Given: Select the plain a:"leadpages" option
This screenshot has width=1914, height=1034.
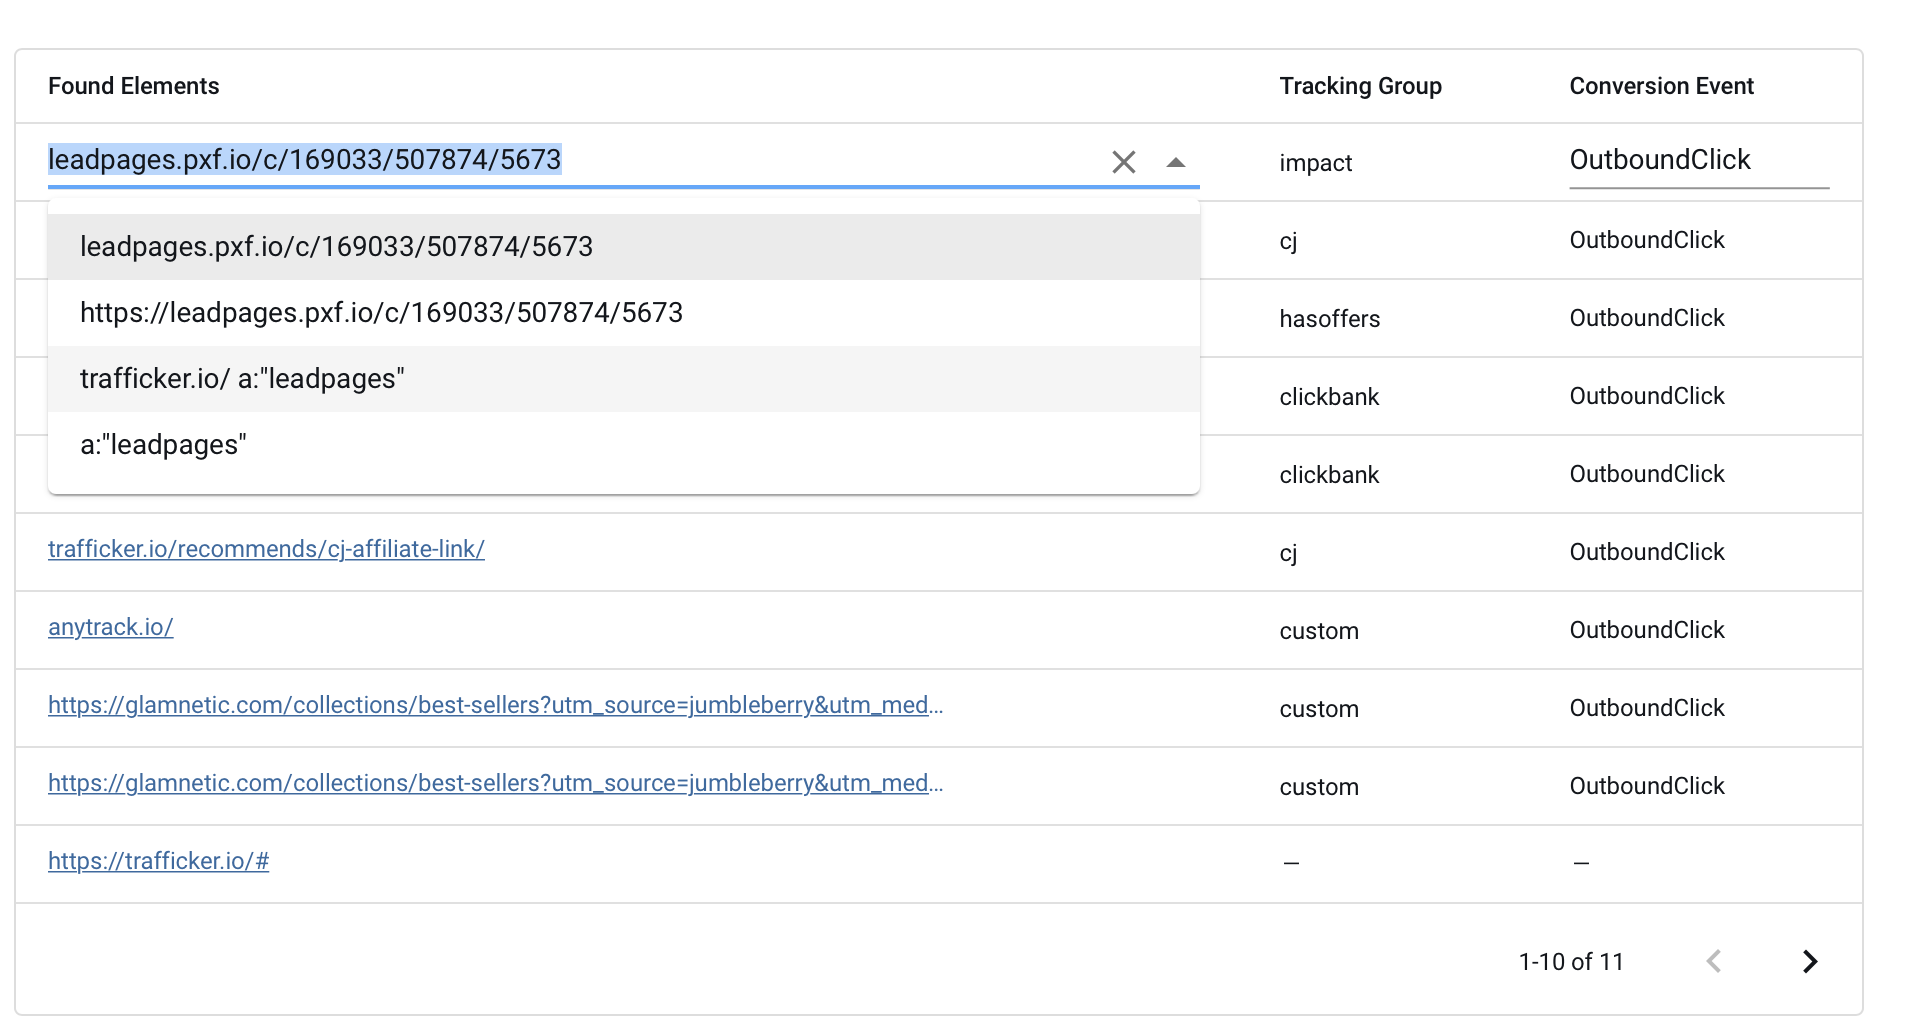Looking at the screenshot, I should 624,445.
